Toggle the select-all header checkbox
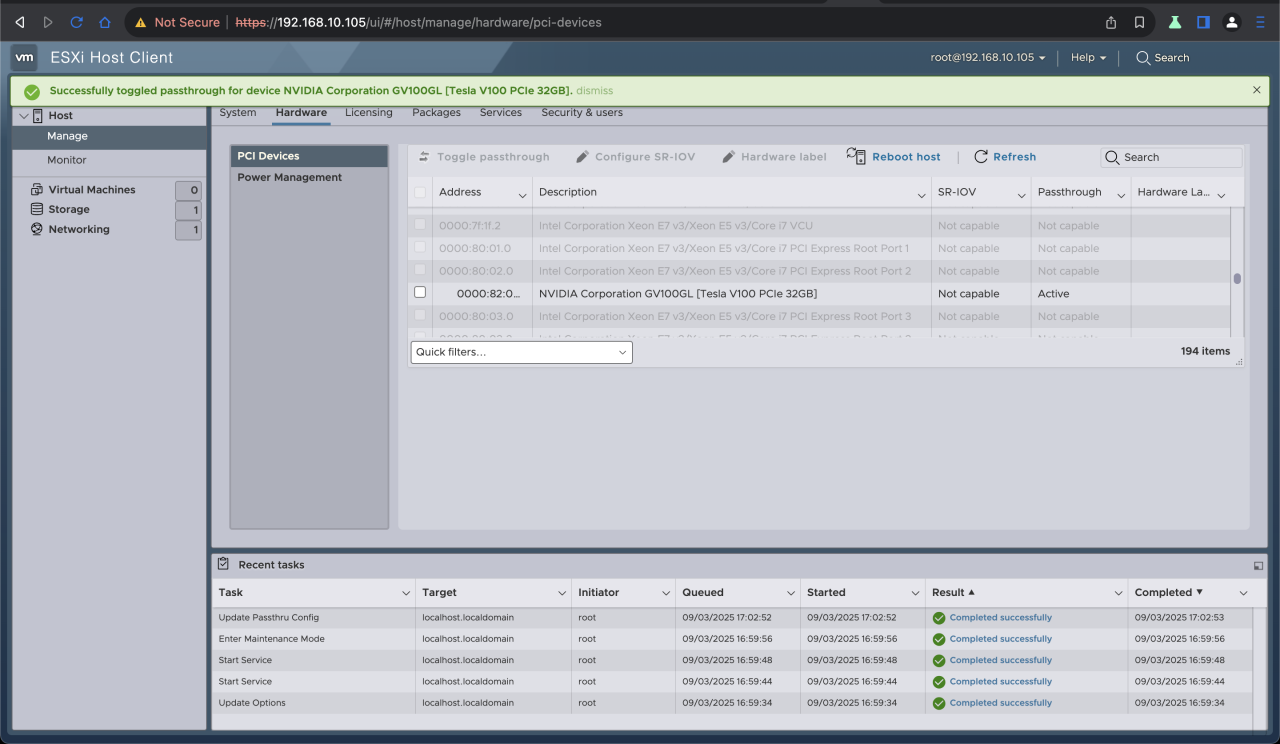Screen dimensions: 1280x744 pos(420,192)
